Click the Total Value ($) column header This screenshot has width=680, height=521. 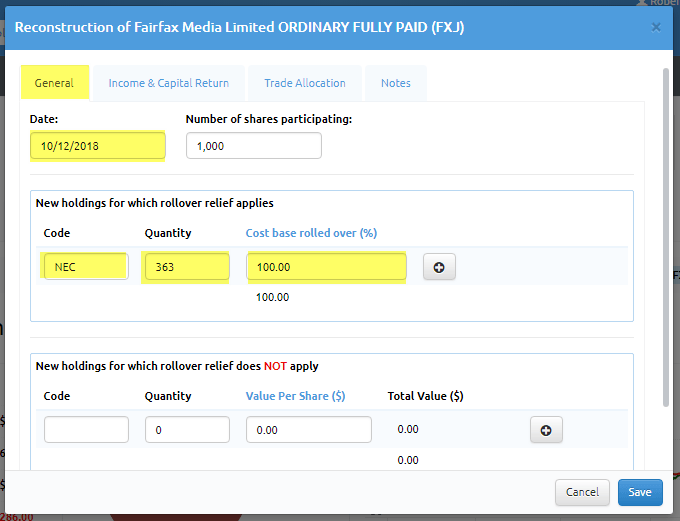[425, 396]
